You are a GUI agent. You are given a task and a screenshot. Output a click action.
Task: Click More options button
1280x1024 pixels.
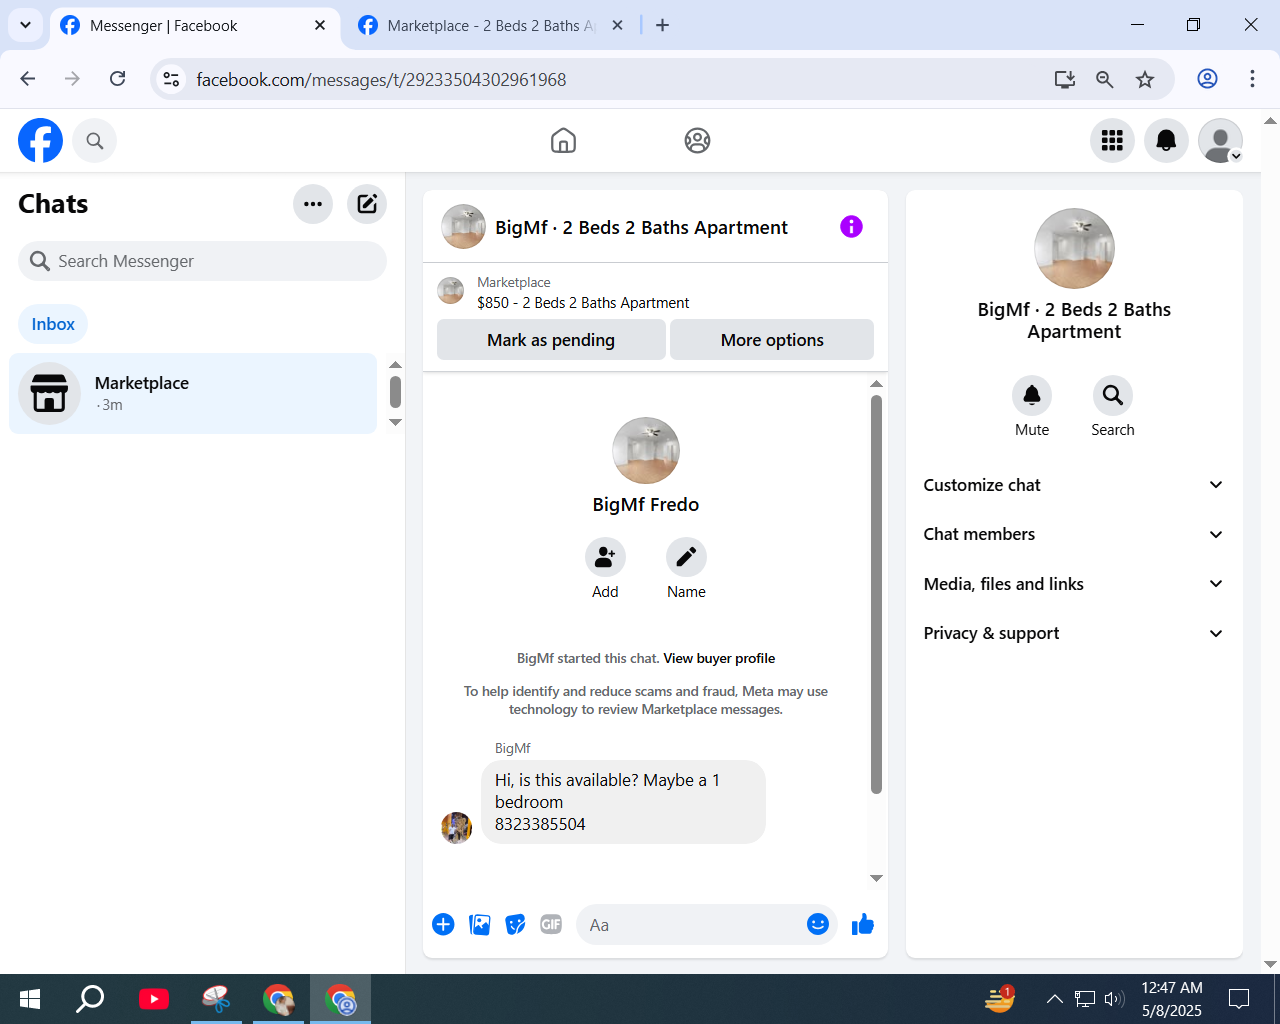coord(772,340)
